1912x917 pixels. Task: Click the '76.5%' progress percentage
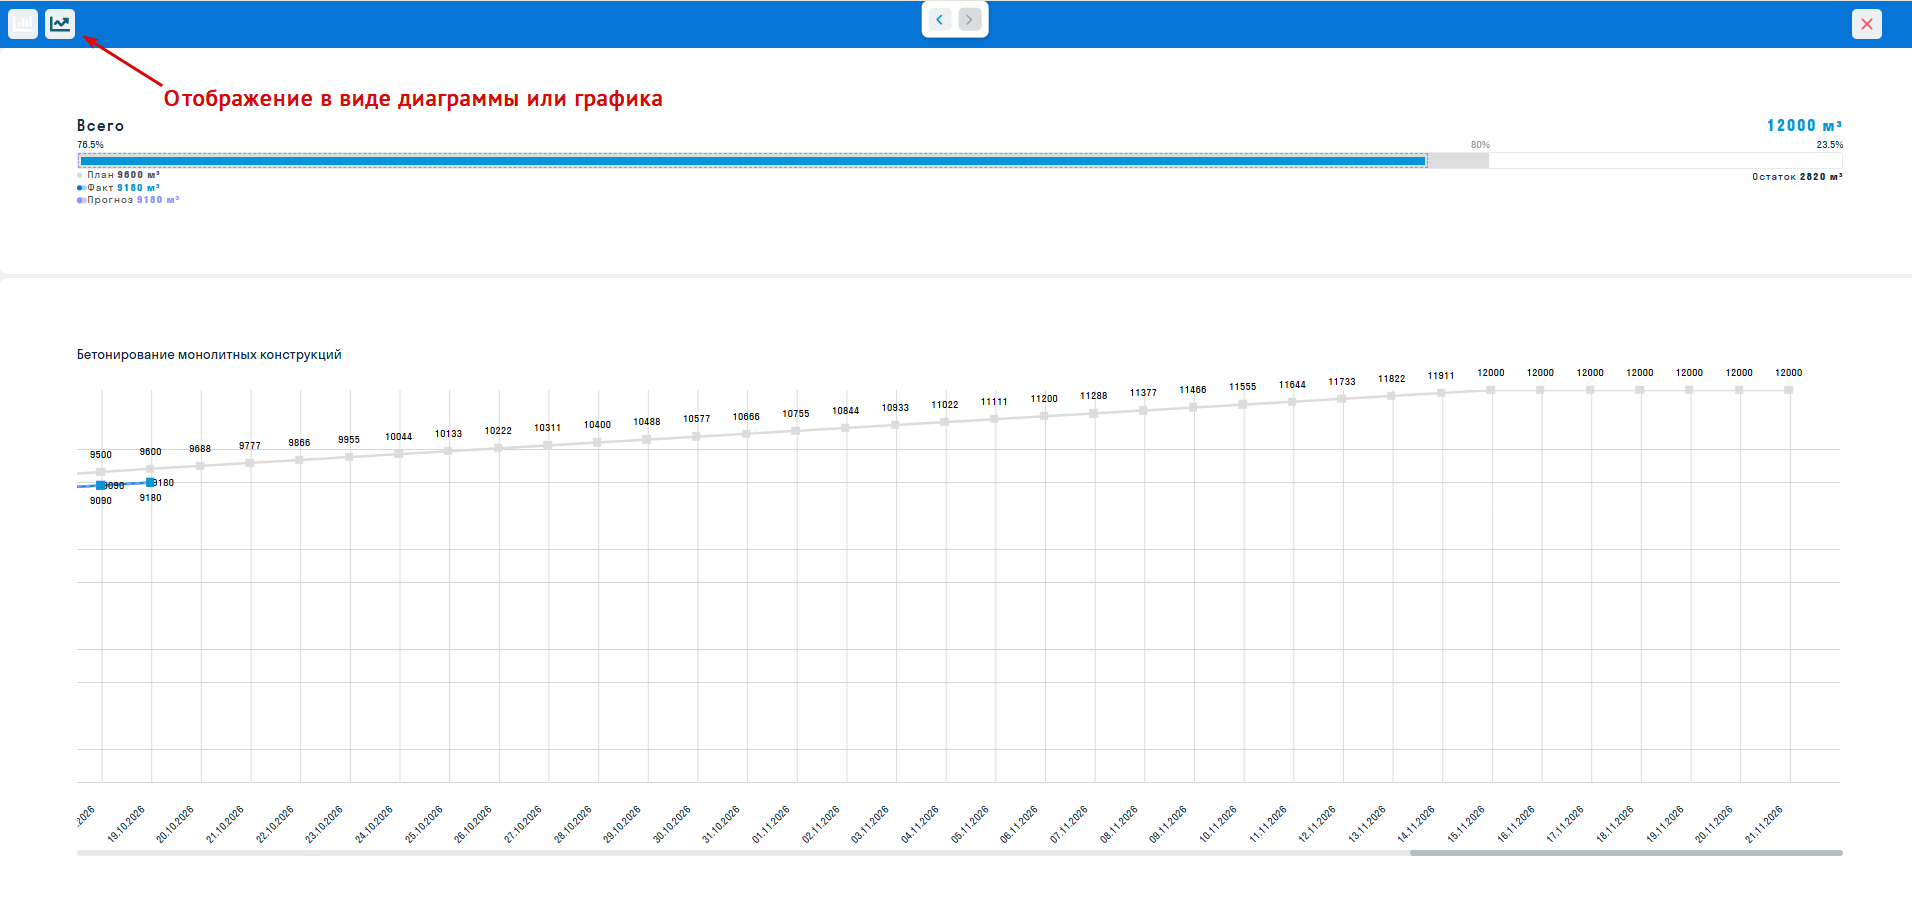click(x=90, y=145)
